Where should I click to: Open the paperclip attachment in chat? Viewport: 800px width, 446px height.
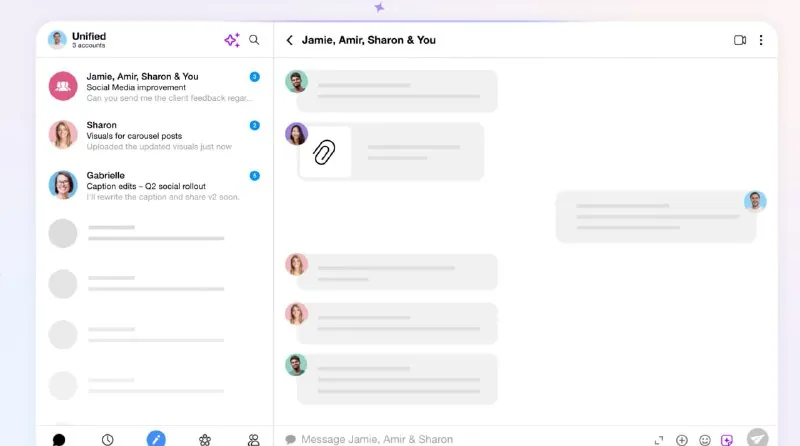[x=324, y=152]
